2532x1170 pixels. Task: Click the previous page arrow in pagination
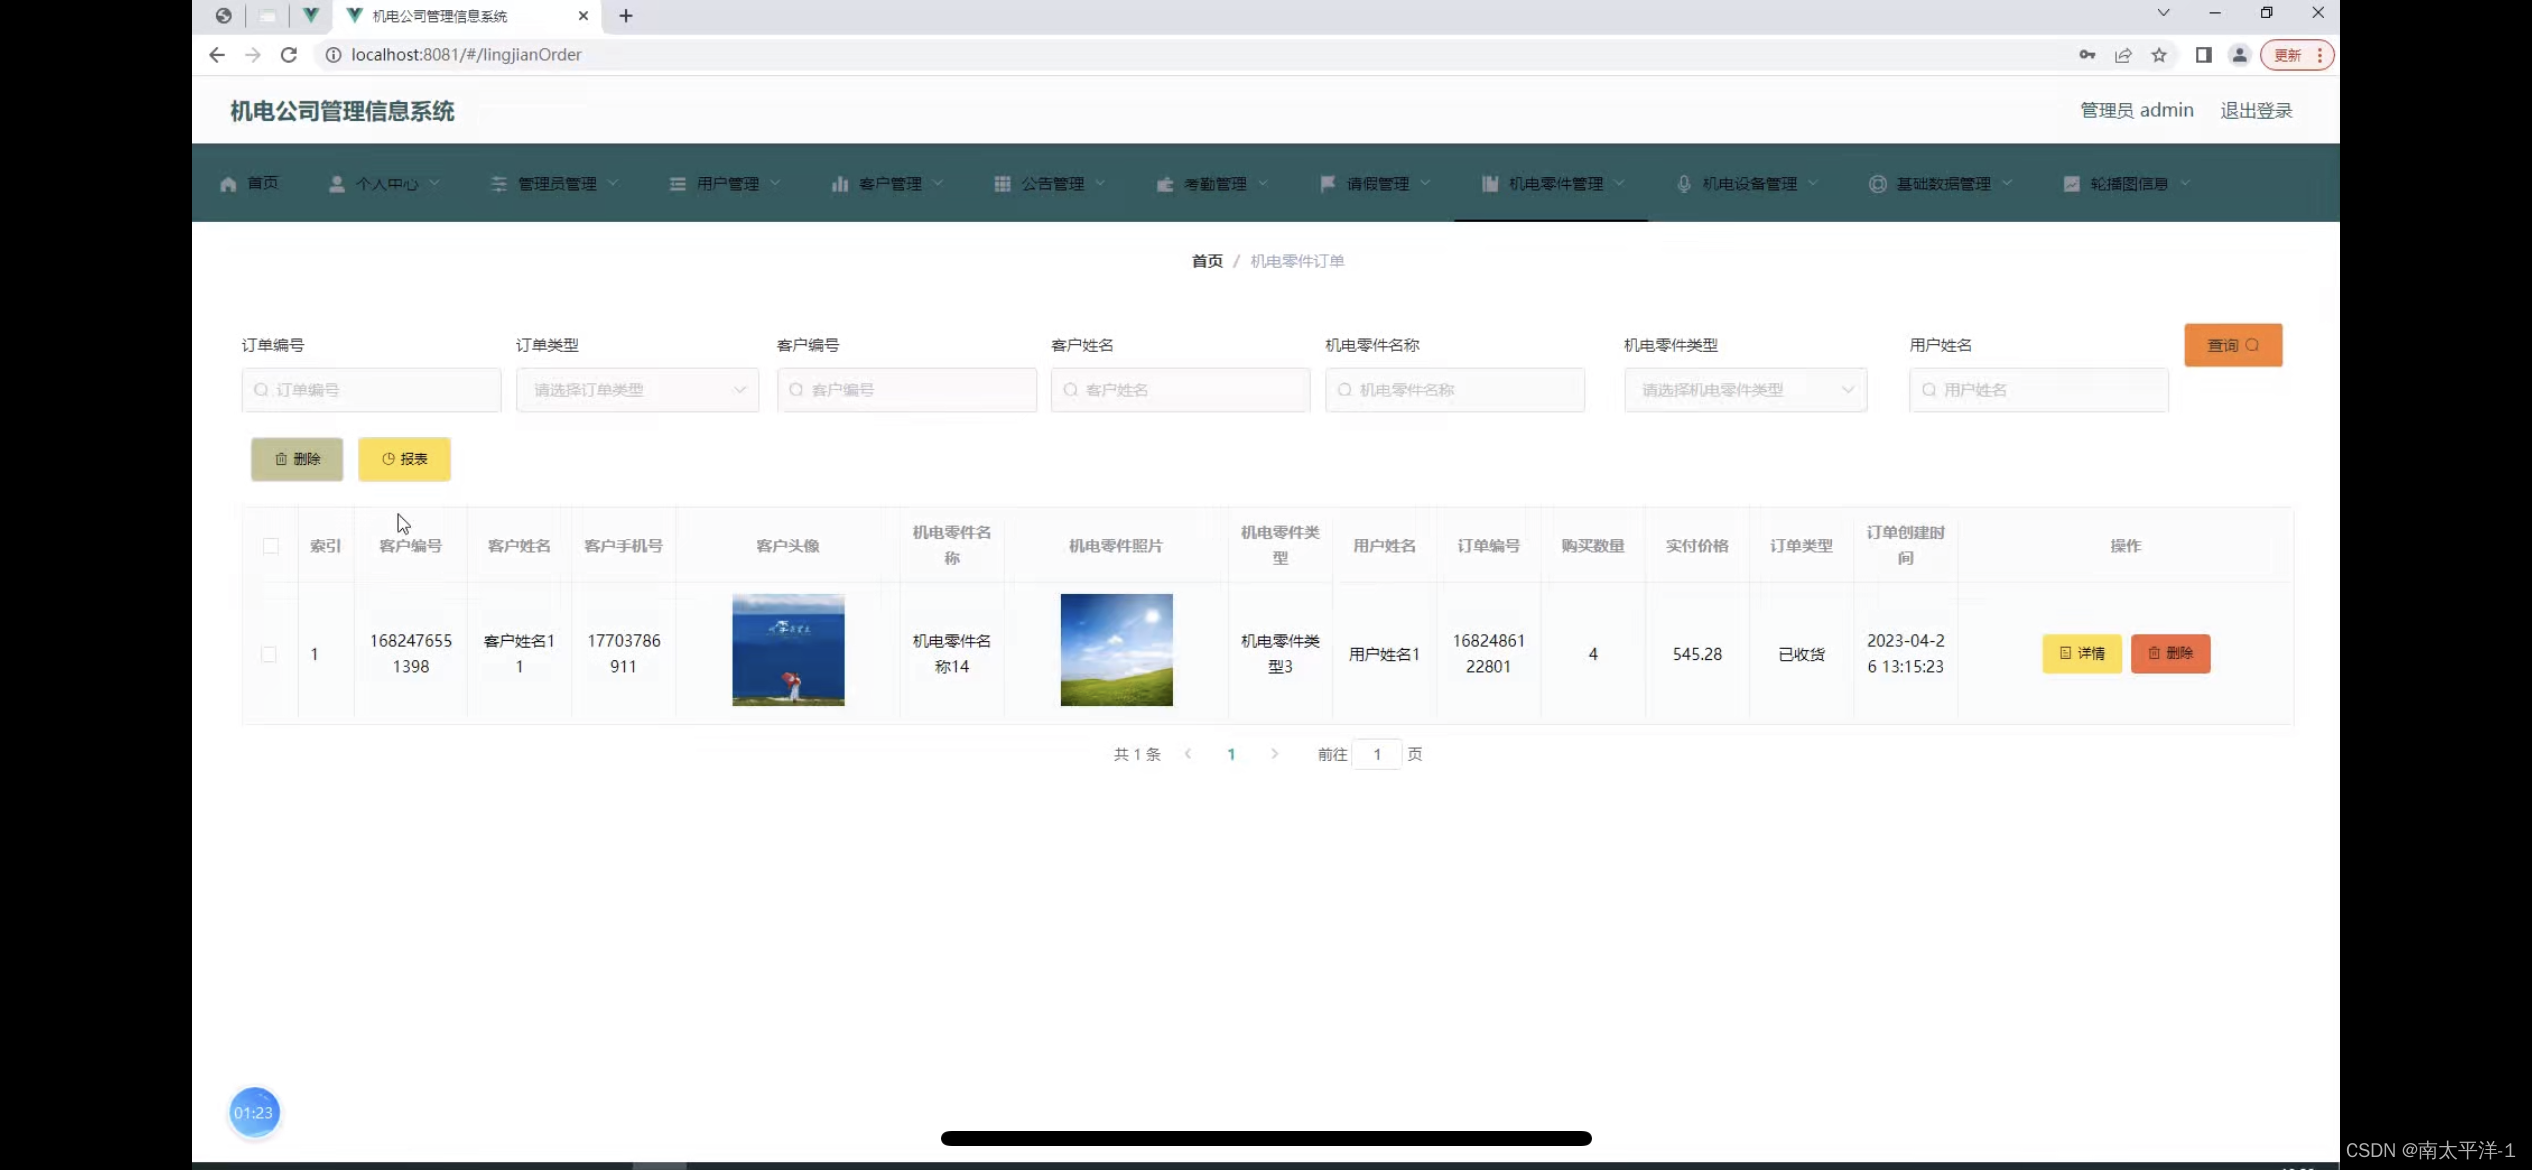[x=1188, y=754]
